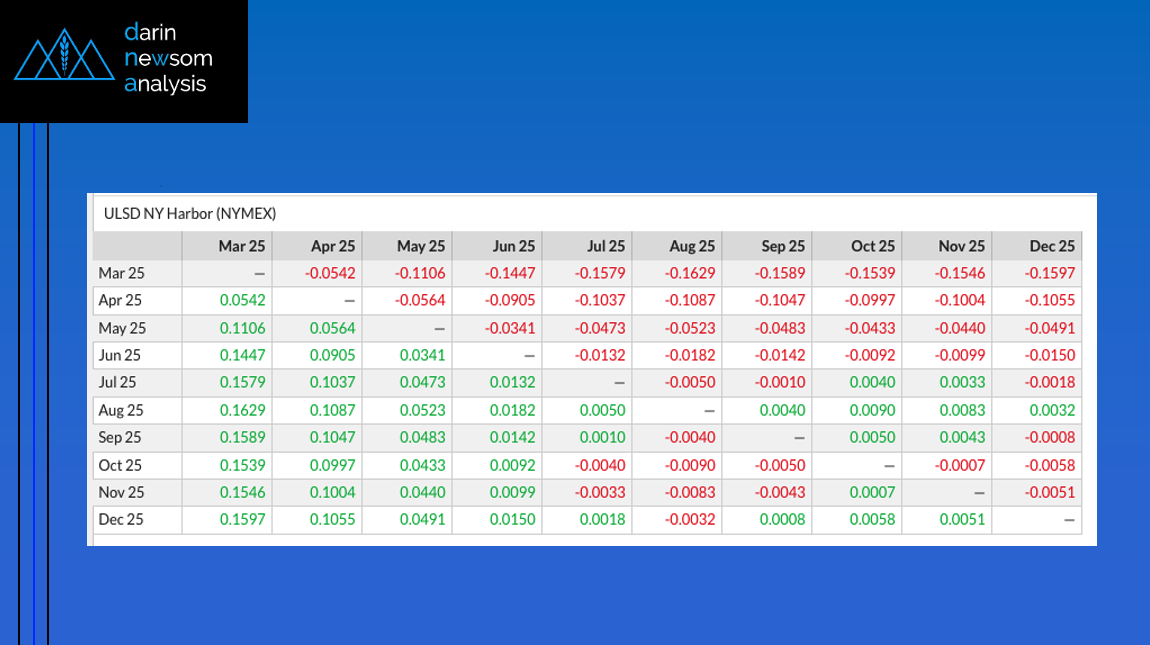This screenshot has width=1150, height=645.
Task: Select the green 0.0341 spread cell
Action: click(x=422, y=355)
